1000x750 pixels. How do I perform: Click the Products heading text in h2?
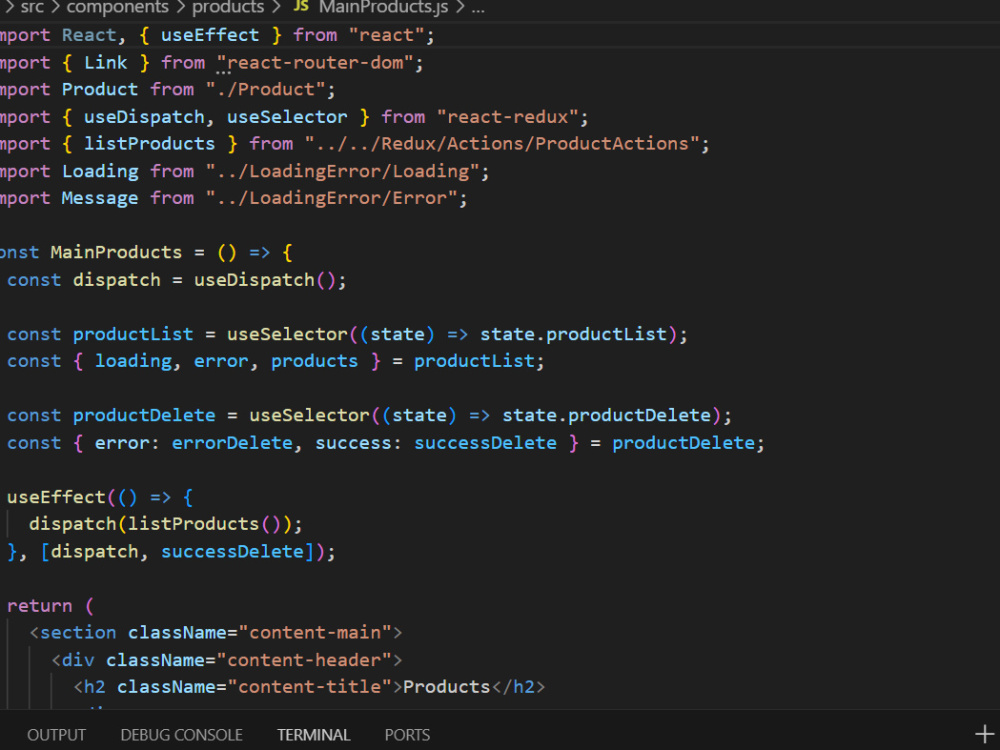click(446, 687)
